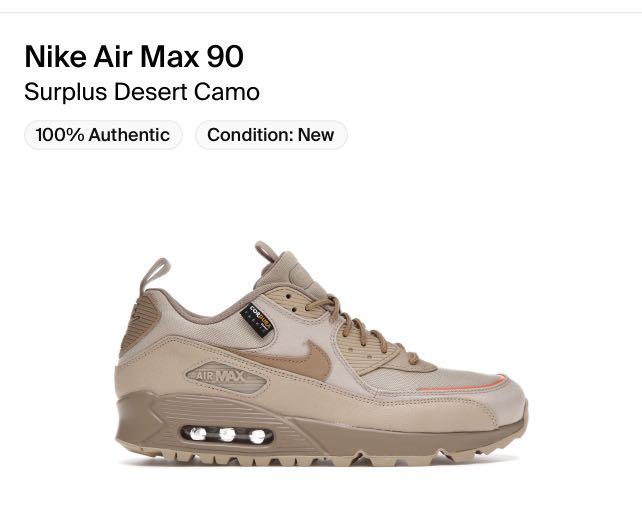Click the word "Camo" in the subtitle
Viewport: 642px width, 506px height.
pos(226,92)
